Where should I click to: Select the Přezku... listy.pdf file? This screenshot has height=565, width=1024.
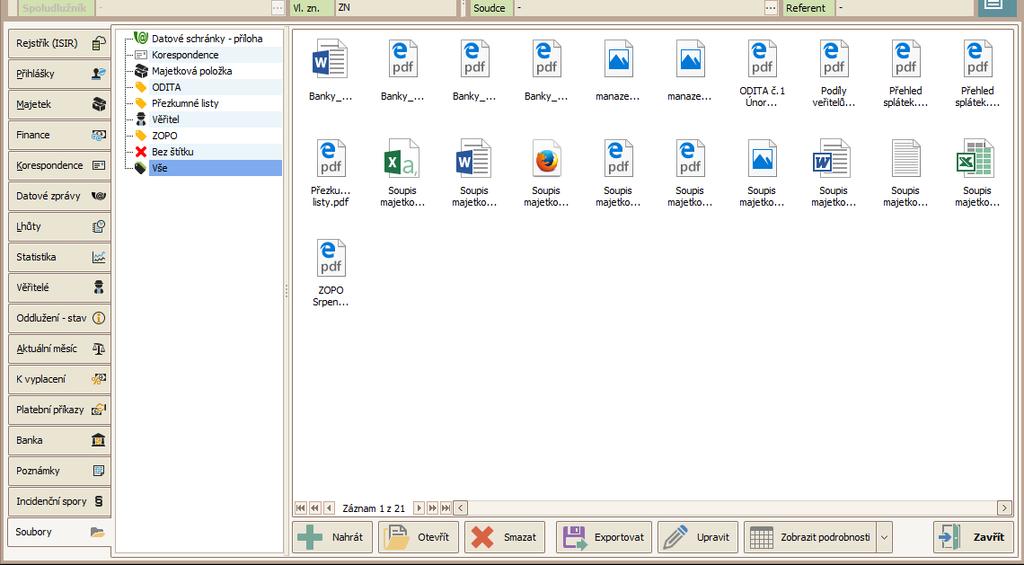[x=330, y=173]
